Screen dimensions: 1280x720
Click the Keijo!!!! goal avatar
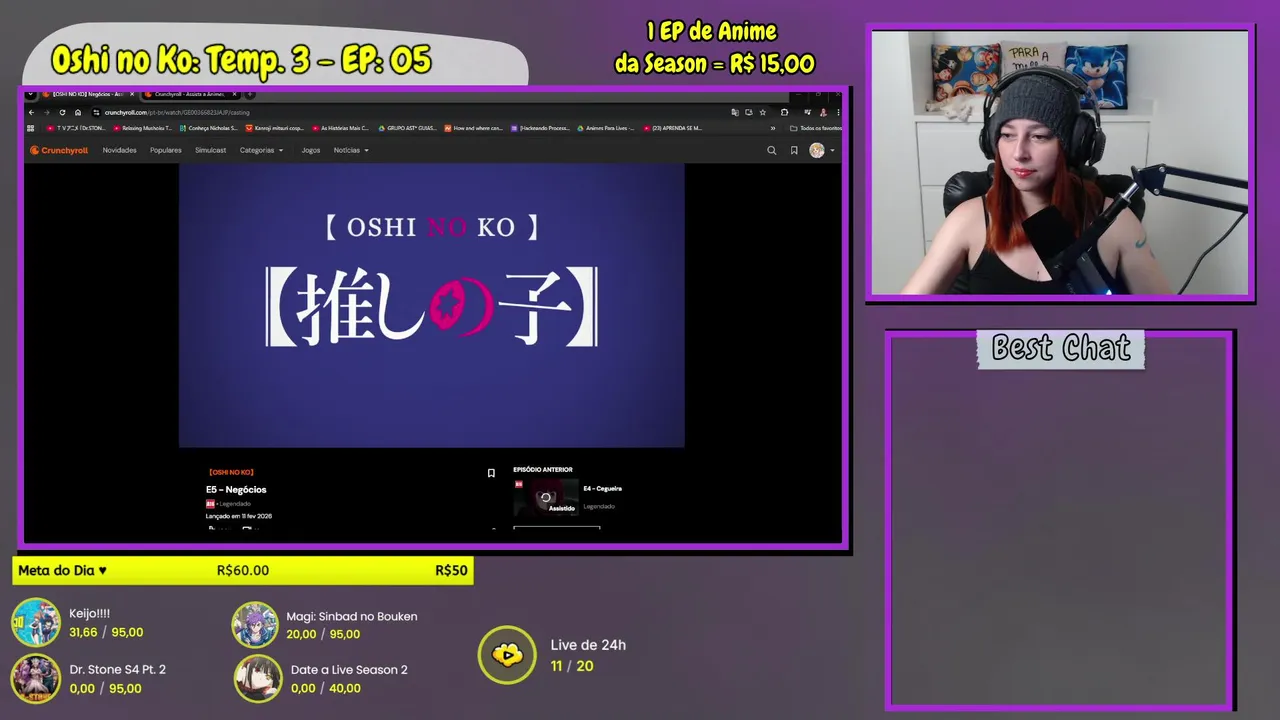click(36, 623)
